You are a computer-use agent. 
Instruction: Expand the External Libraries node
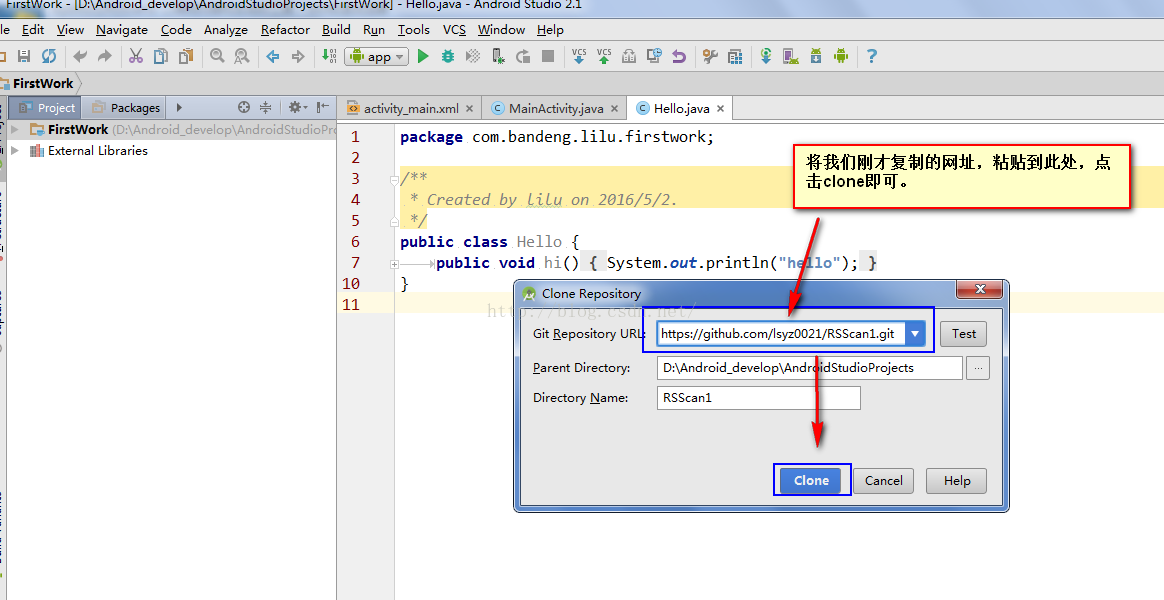click(15, 151)
